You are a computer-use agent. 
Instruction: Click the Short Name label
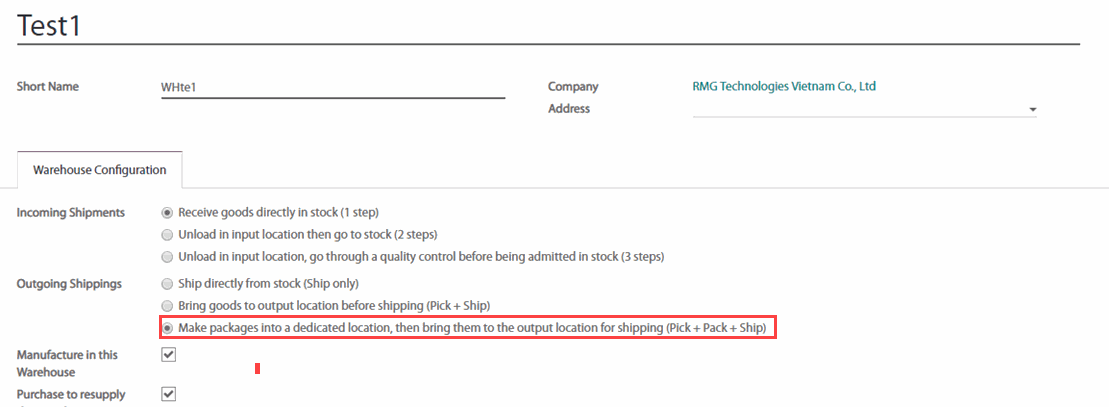point(48,86)
